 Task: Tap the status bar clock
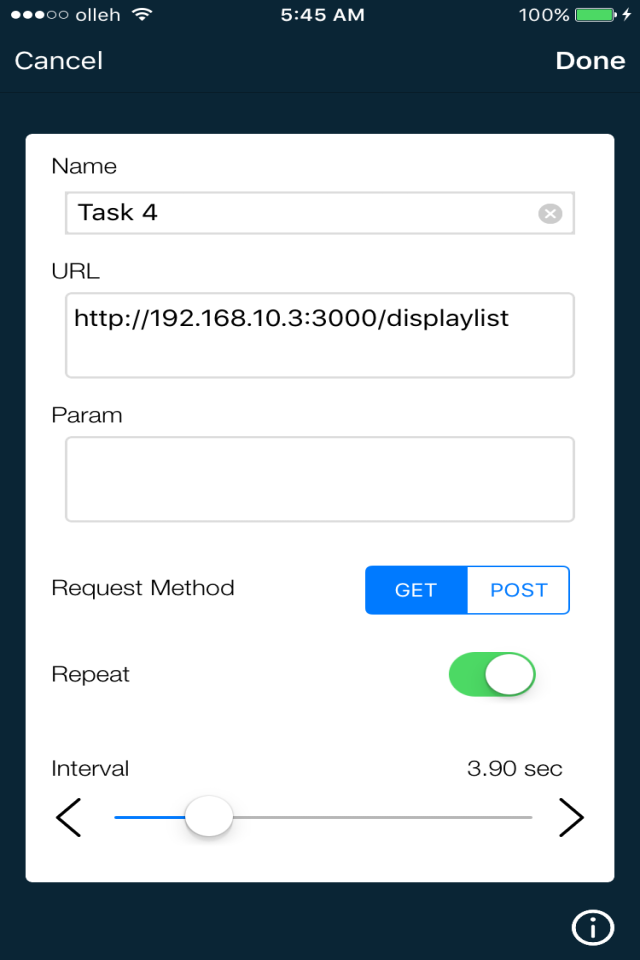pyautogui.click(x=320, y=15)
